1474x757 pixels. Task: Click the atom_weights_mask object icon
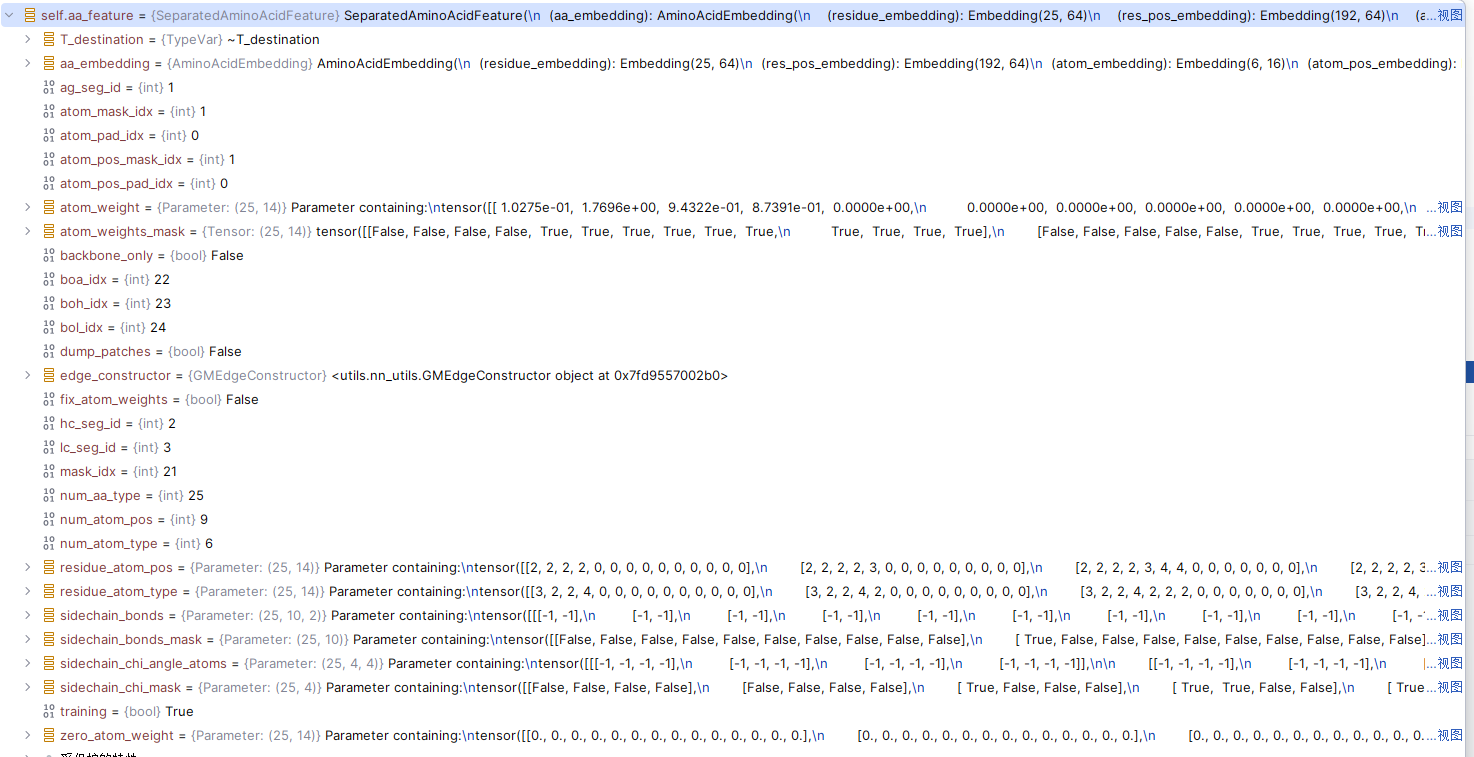point(49,231)
